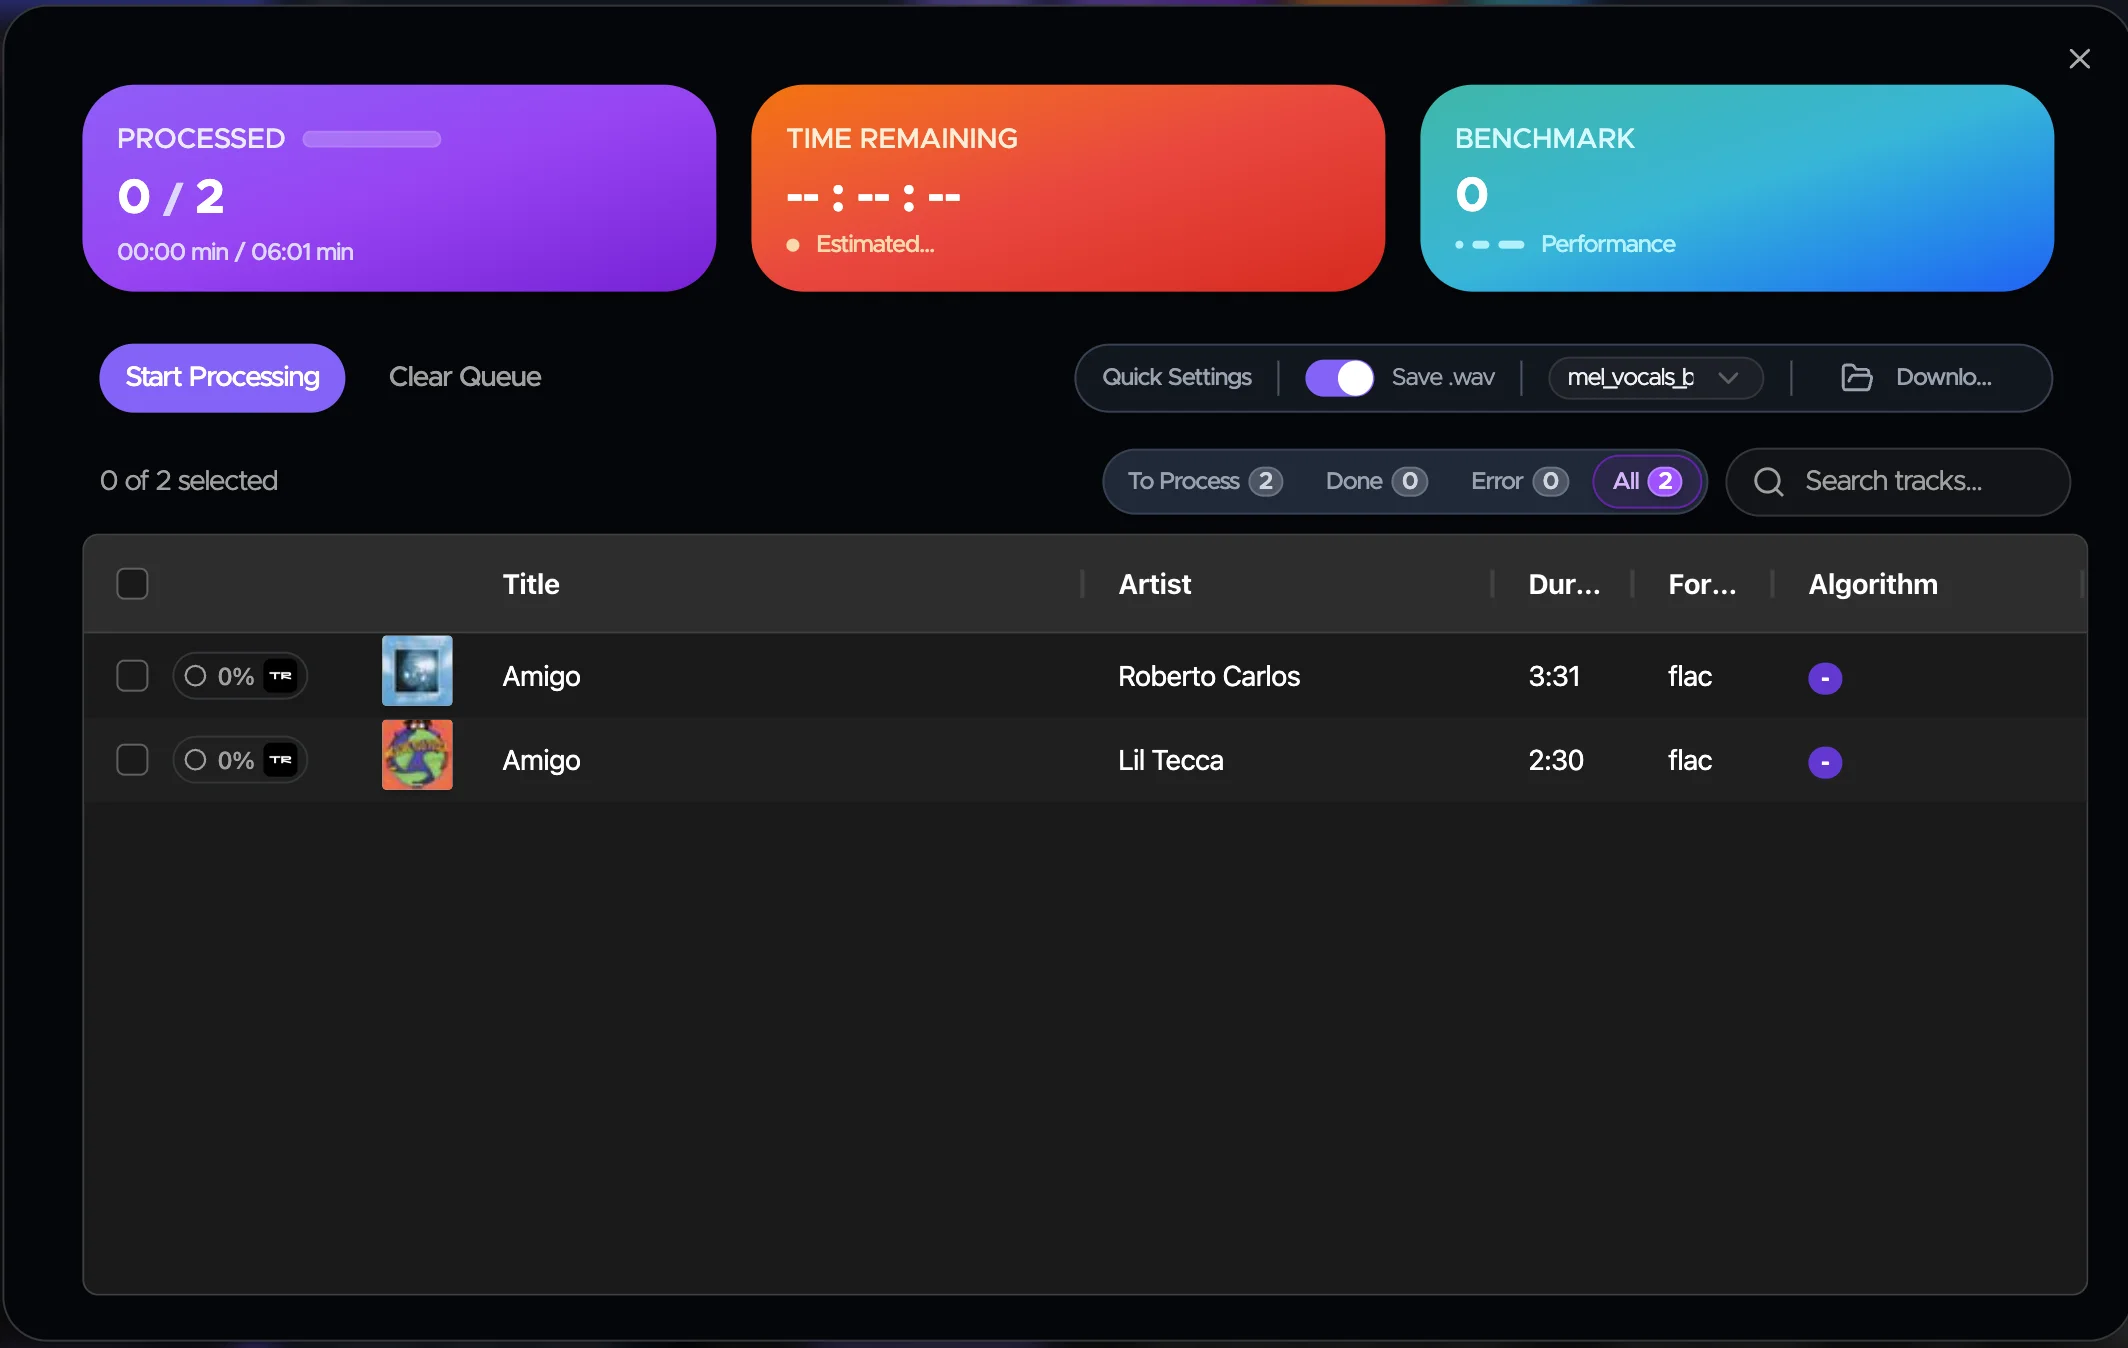Click the progress circle on Roberto Carlos row
Viewport: 2128px width, 1348px height.
point(196,676)
